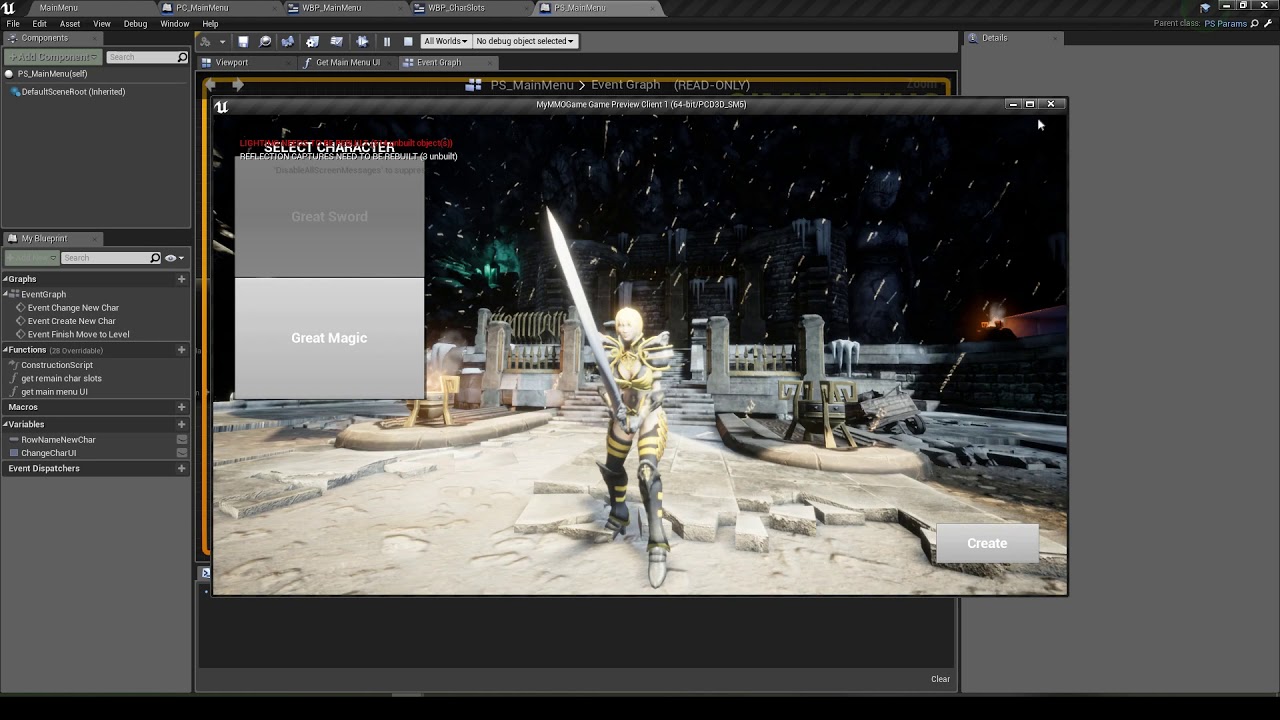Click Great Sword in the game preview

click(329, 216)
